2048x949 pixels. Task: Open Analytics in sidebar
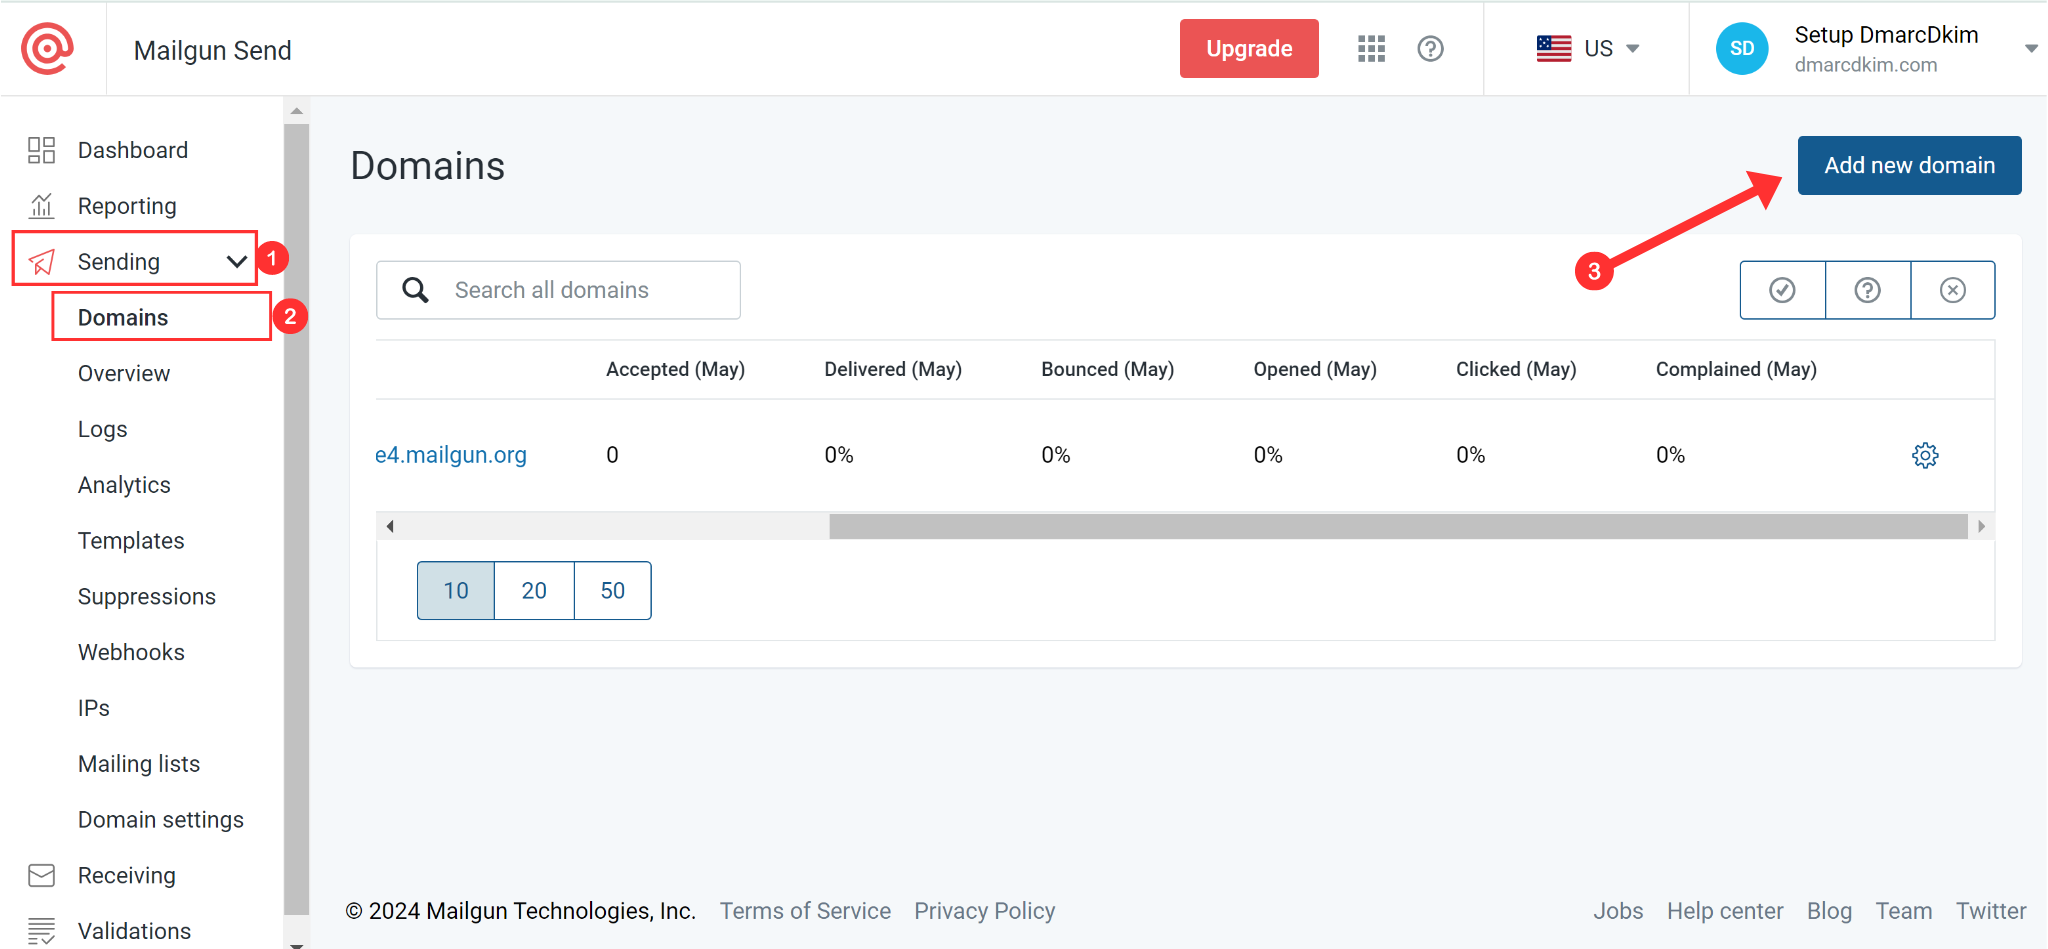124,485
